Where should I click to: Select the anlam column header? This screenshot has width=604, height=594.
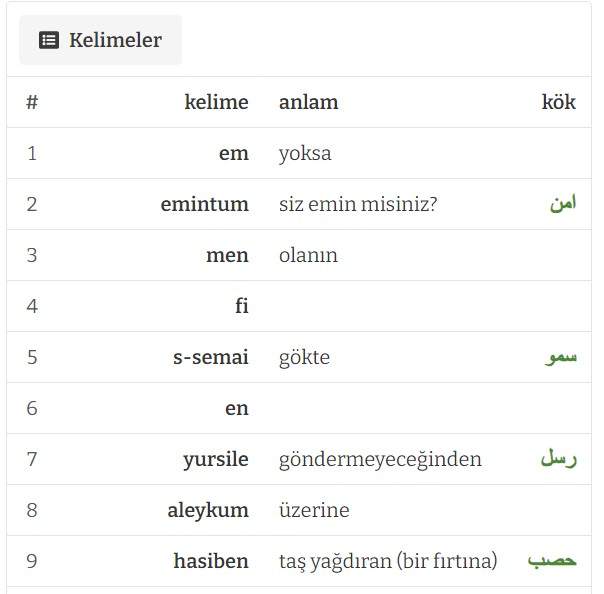click(x=309, y=102)
